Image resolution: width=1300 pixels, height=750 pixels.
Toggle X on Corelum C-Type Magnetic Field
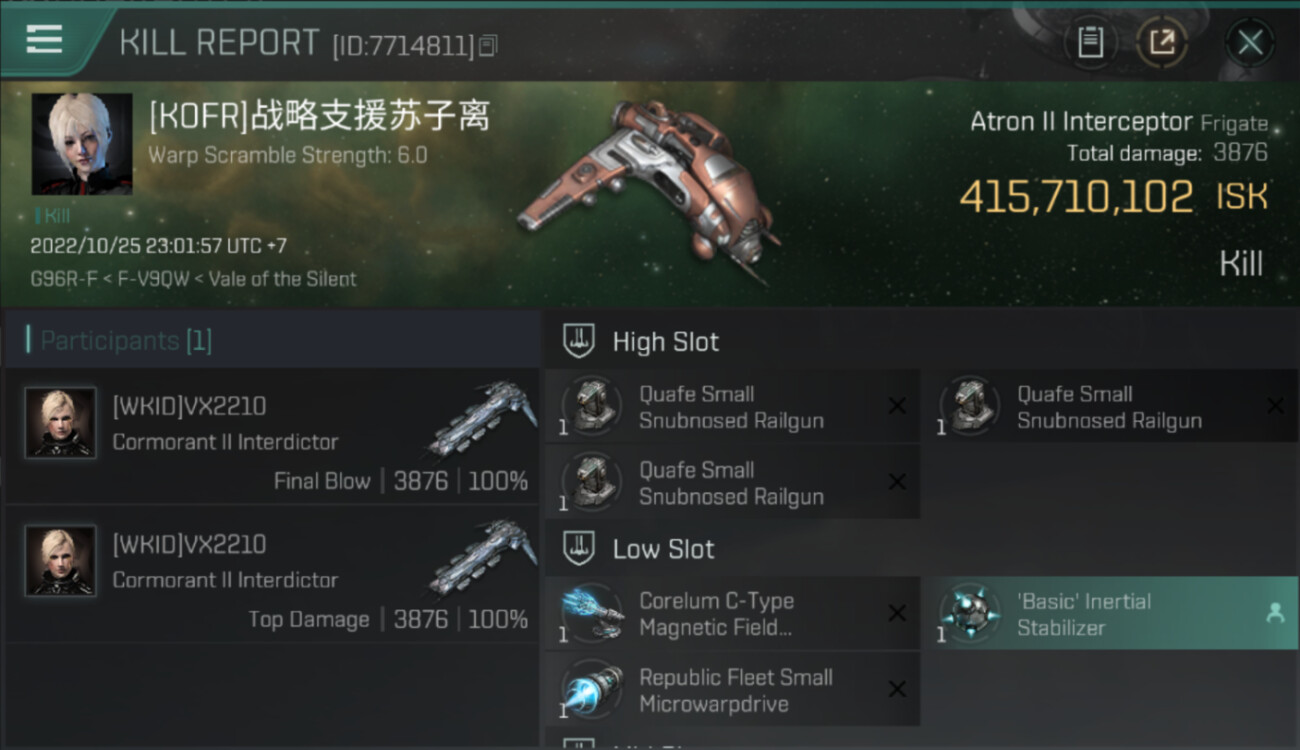coord(897,613)
